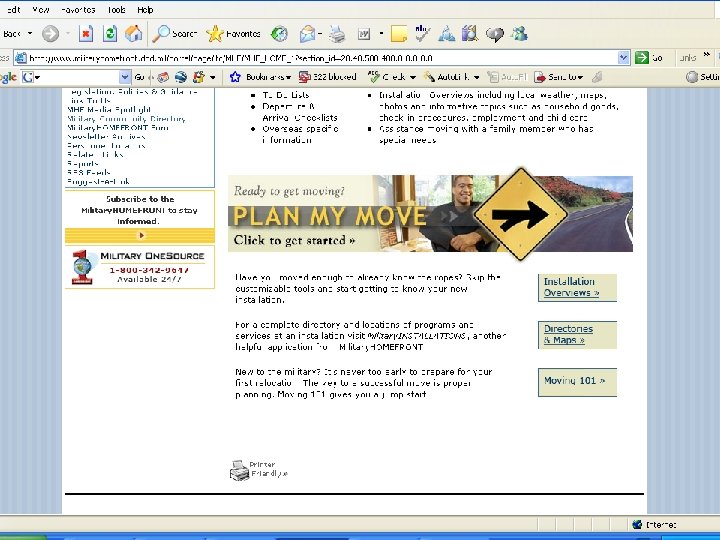Open Reports sidebar link
Viewport: 720px width, 540px height.
(x=83, y=163)
